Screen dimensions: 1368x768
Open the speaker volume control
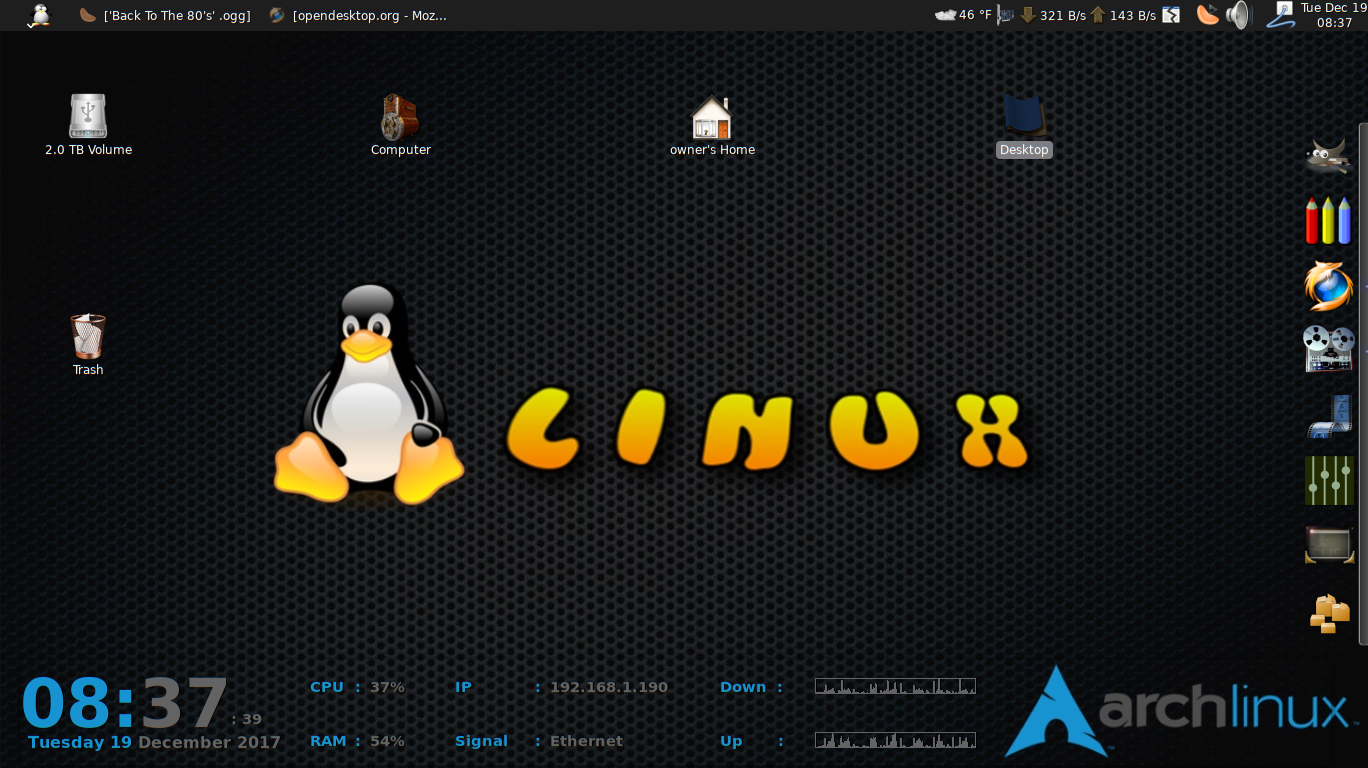[x=1238, y=15]
